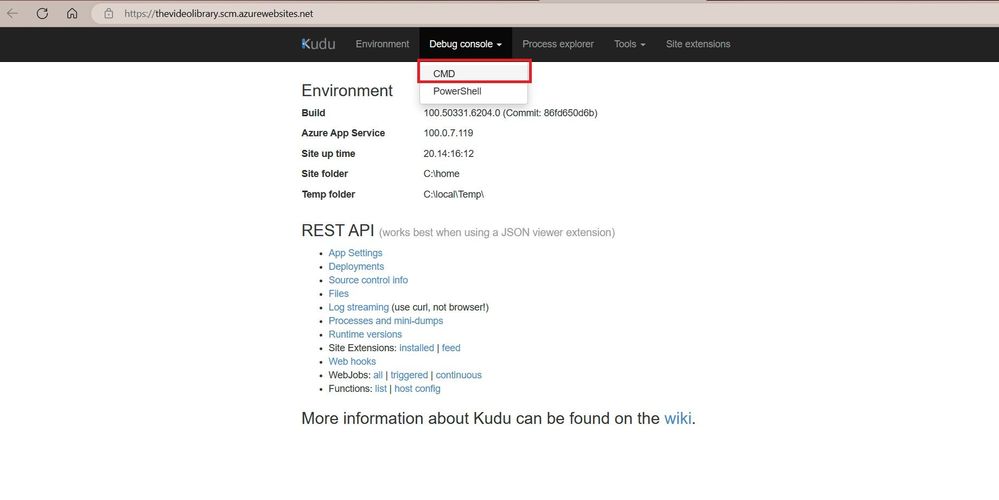Choose CMD from Debug console menu
The image size is (999, 500).
[x=473, y=73]
